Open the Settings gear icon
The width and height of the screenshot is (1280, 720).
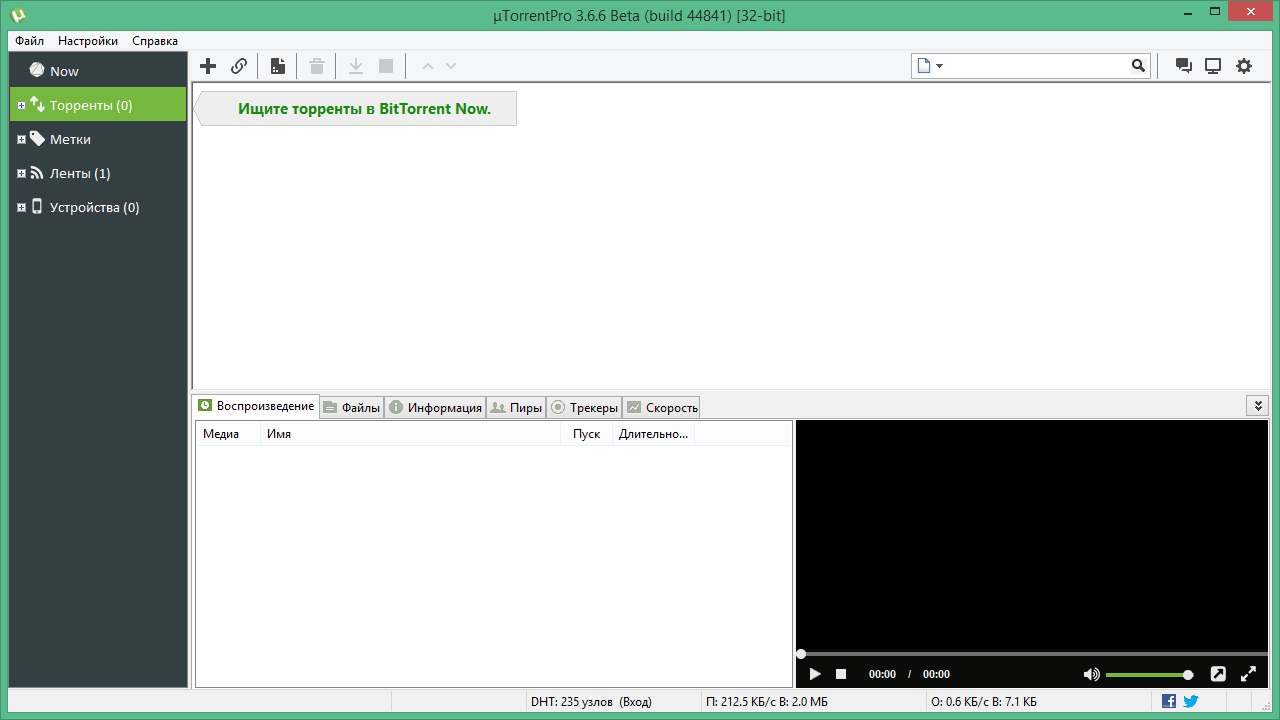(x=1244, y=65)
